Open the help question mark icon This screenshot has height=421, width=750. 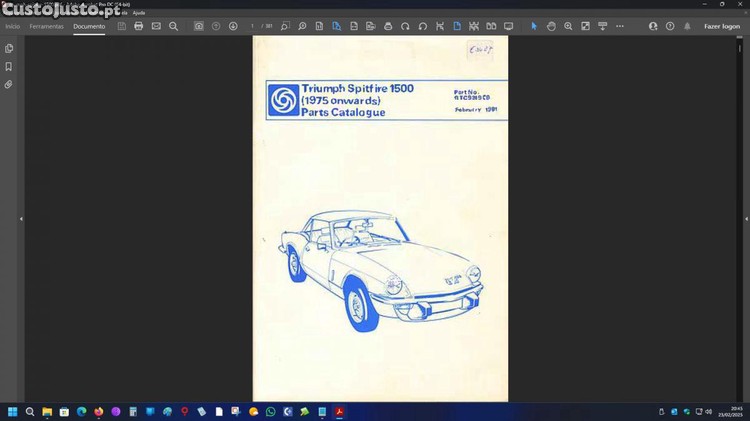click(x=670, y=26)
